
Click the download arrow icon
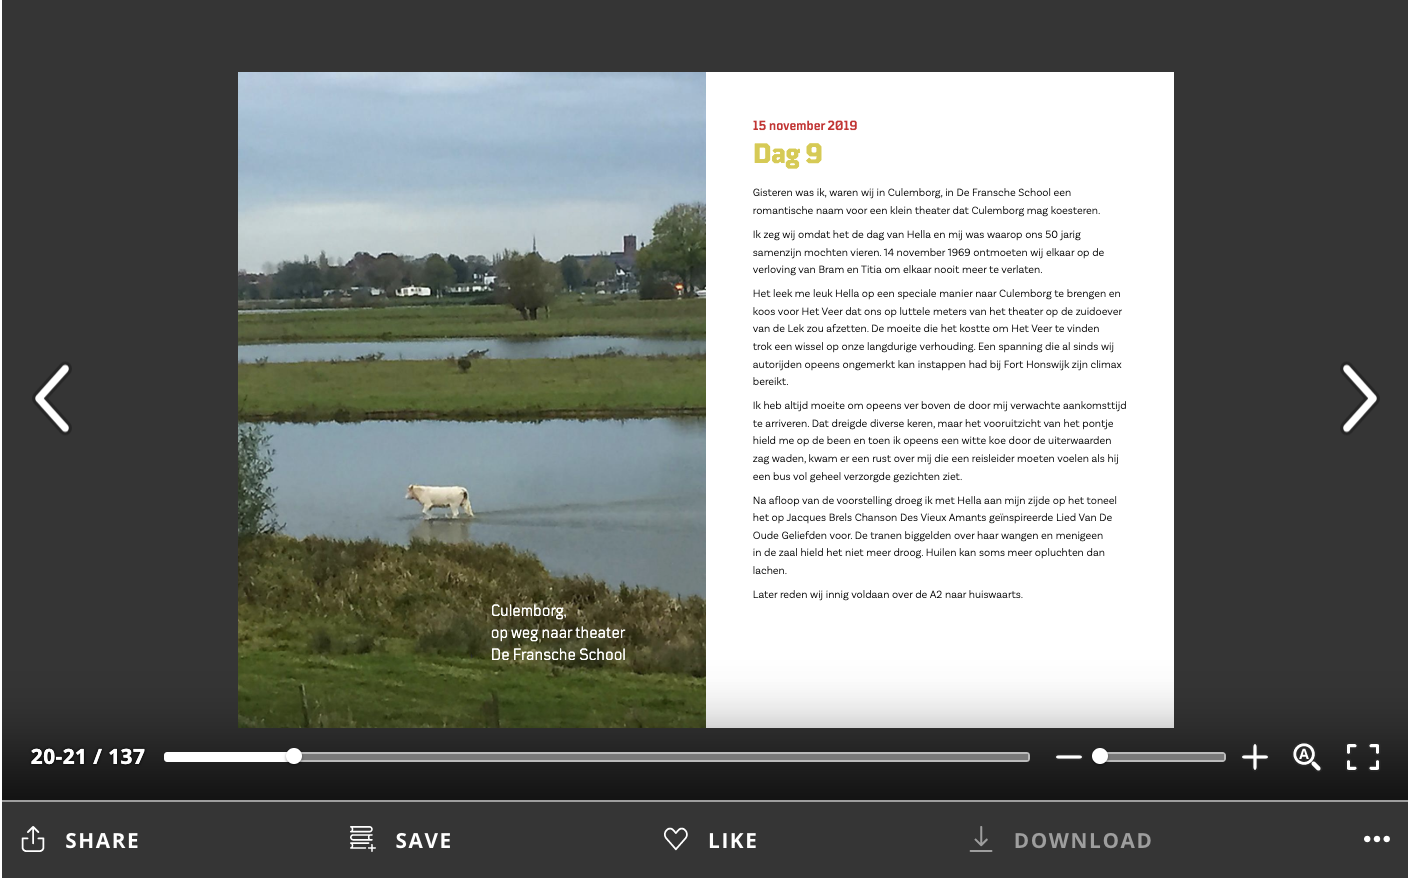point(980,839)
